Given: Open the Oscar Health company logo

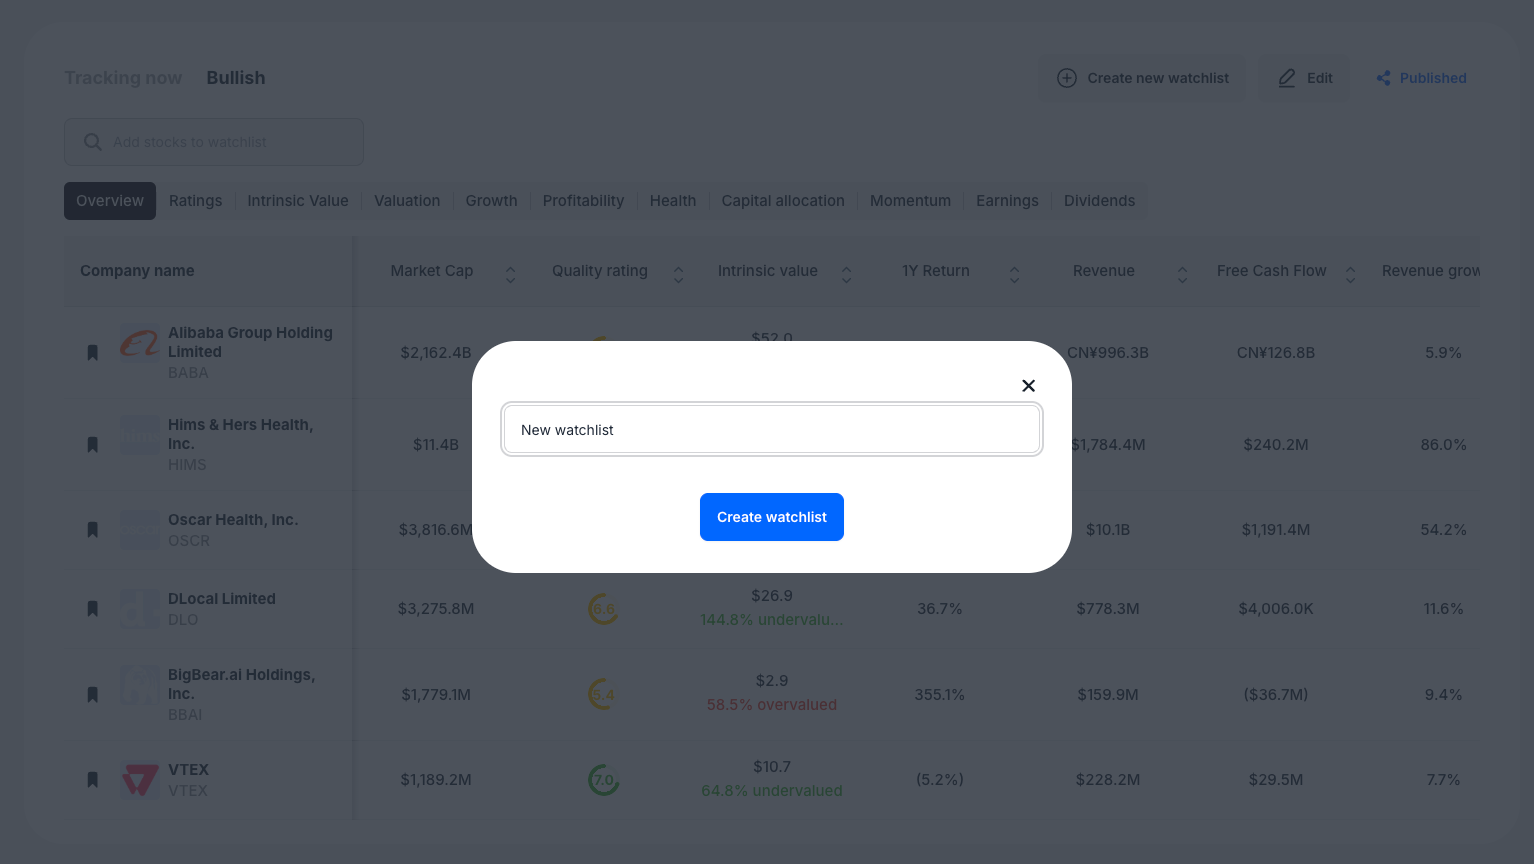Looking at the screenshot, I should (140, 530).
